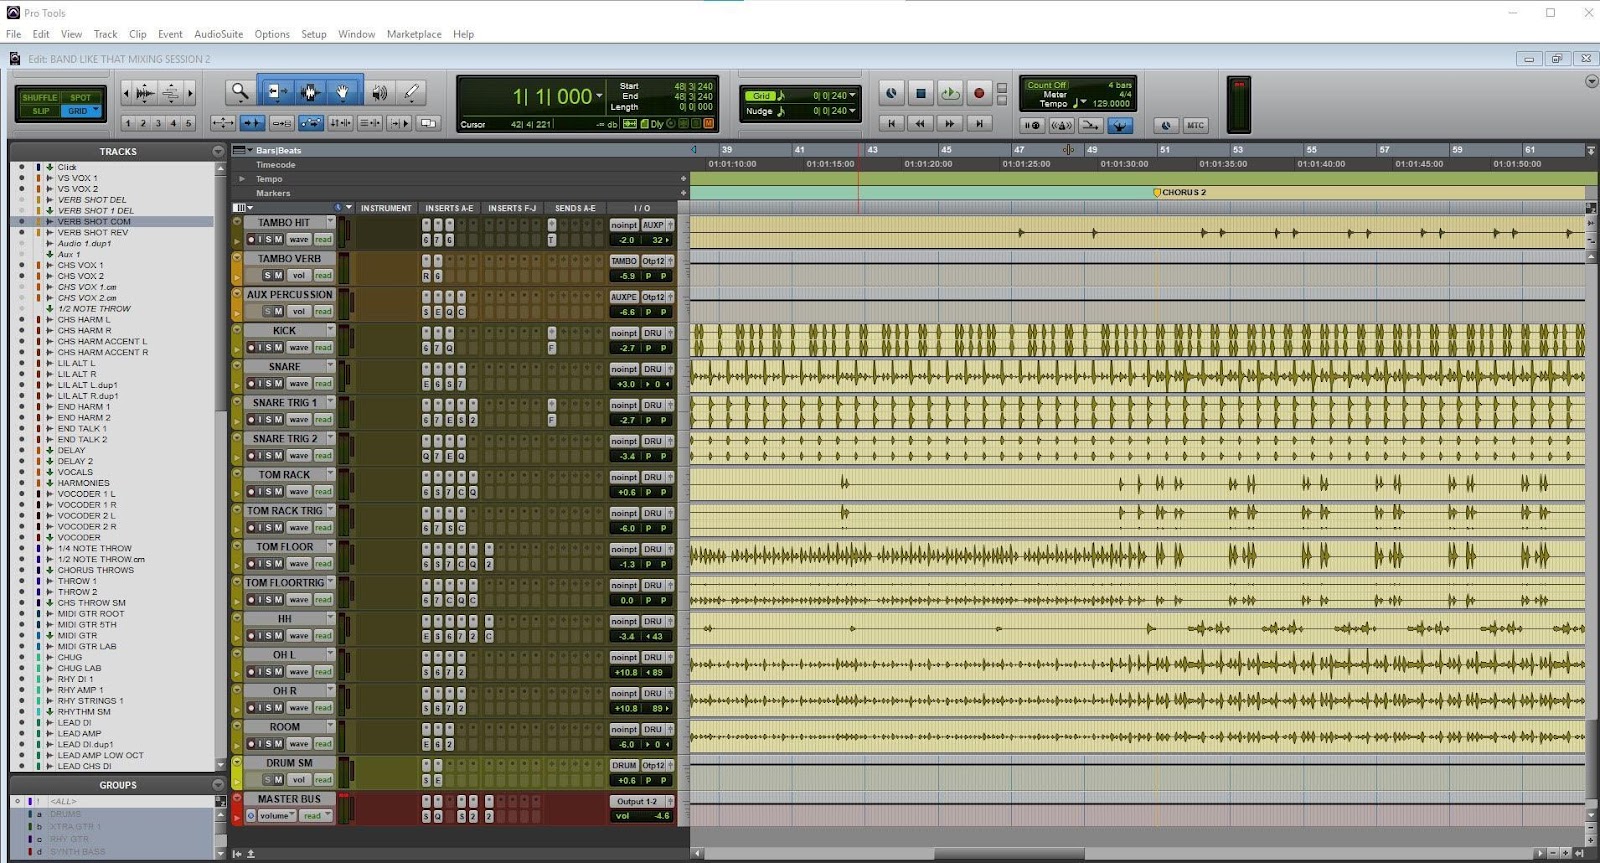The width and height of the screenshot is (1600, 863).
Task: Mute the KICK track
Action: tap(278, 347)
